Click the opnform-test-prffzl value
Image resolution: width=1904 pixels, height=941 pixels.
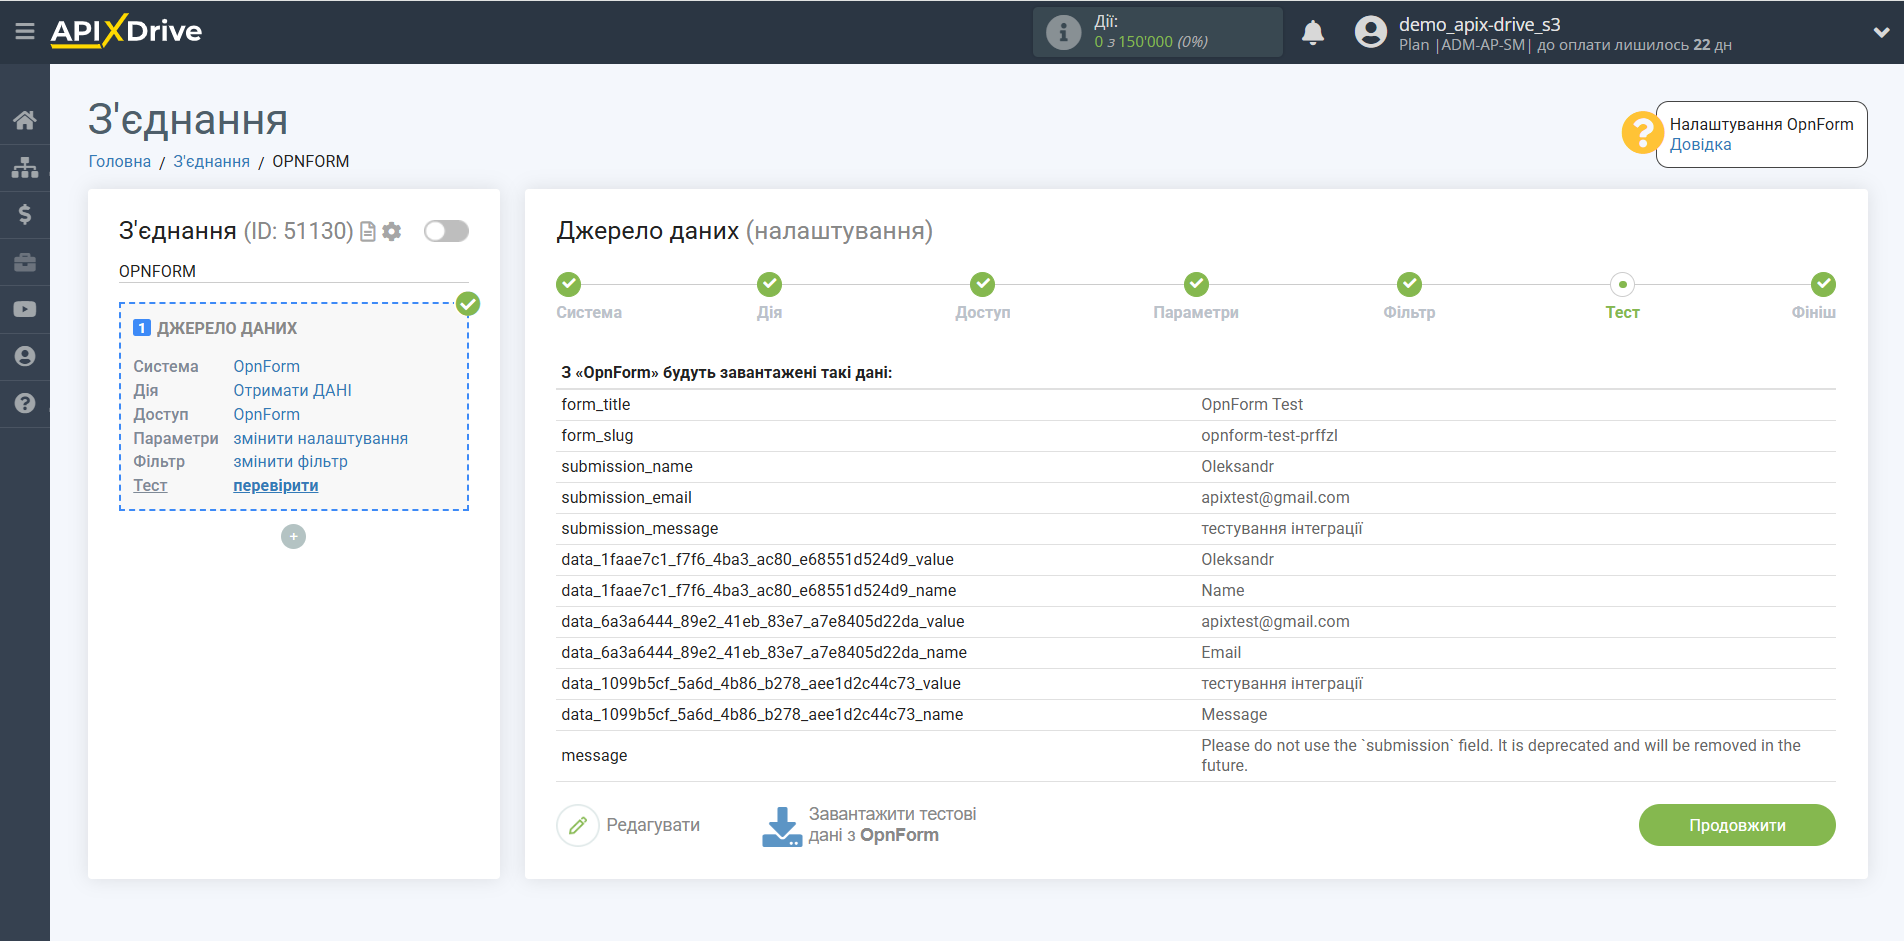coord(1269,435)
